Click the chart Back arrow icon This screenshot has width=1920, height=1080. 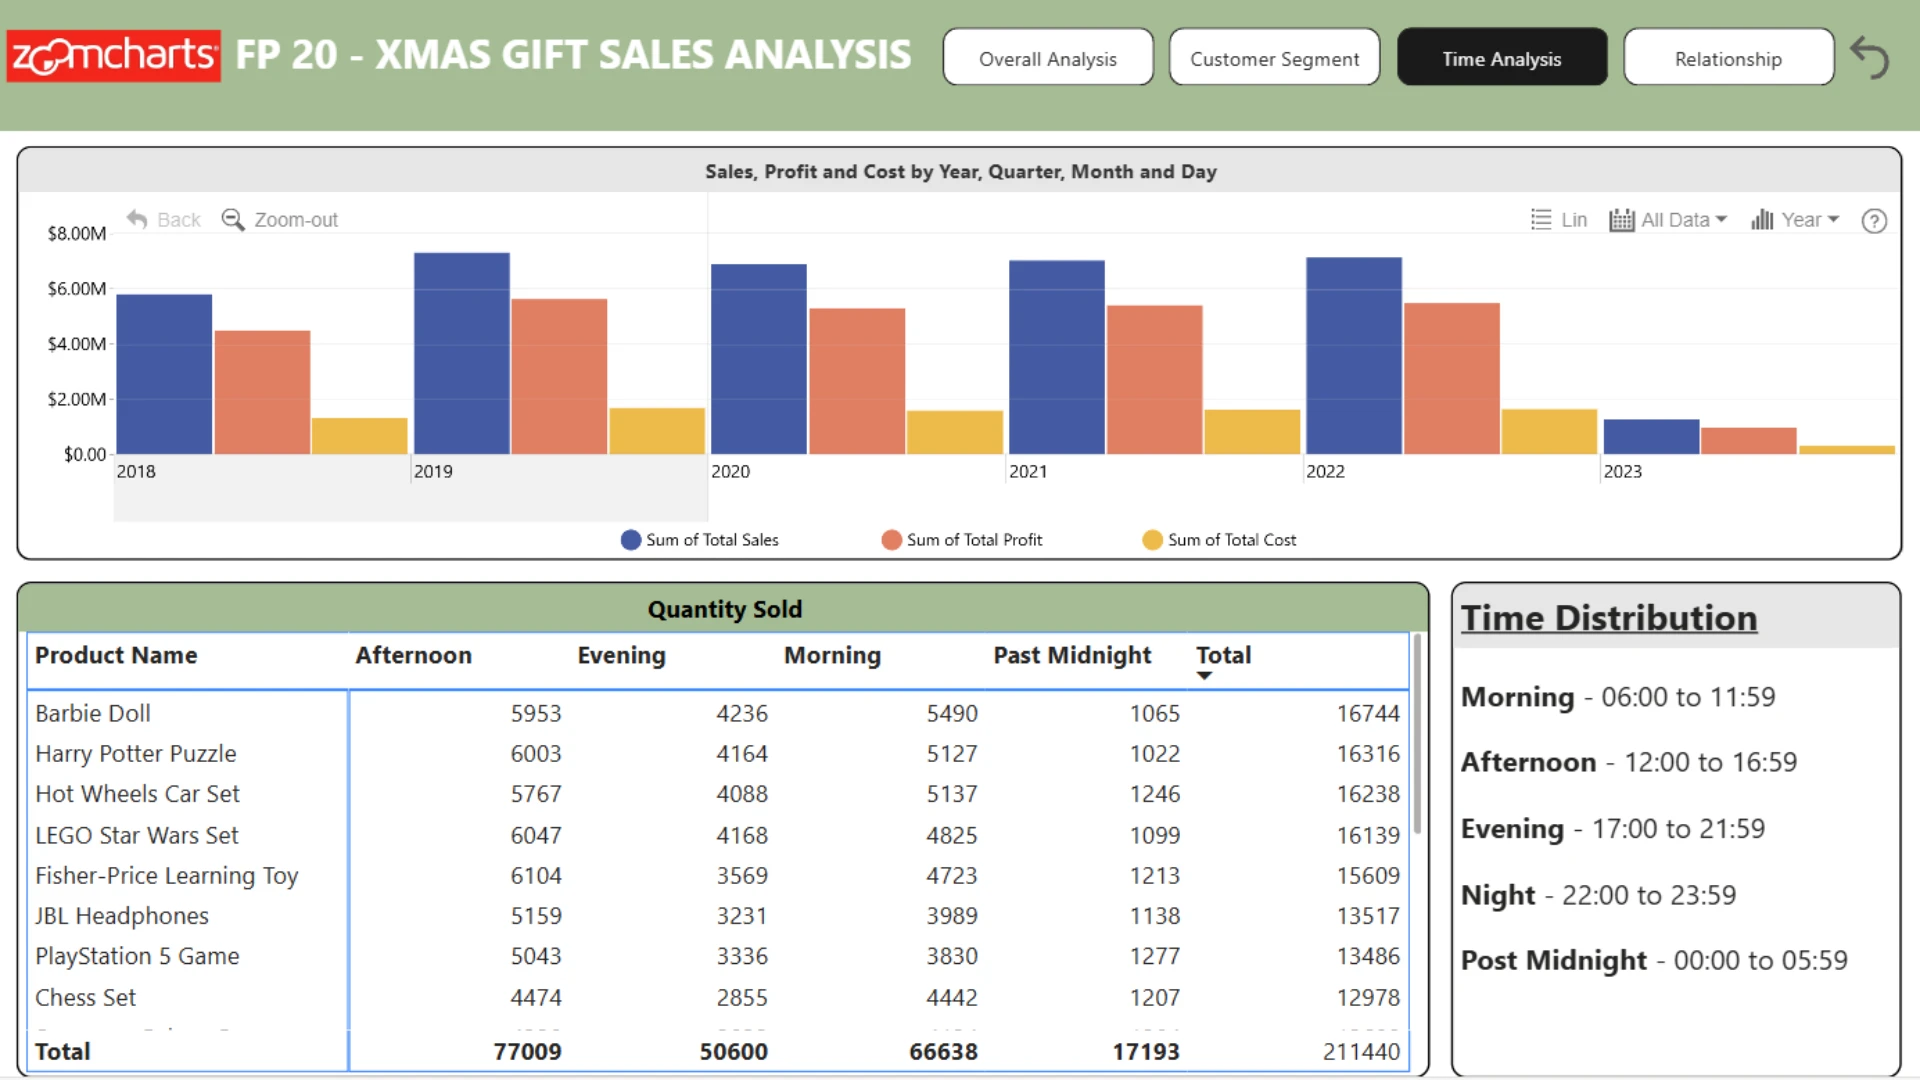point(137,219)
